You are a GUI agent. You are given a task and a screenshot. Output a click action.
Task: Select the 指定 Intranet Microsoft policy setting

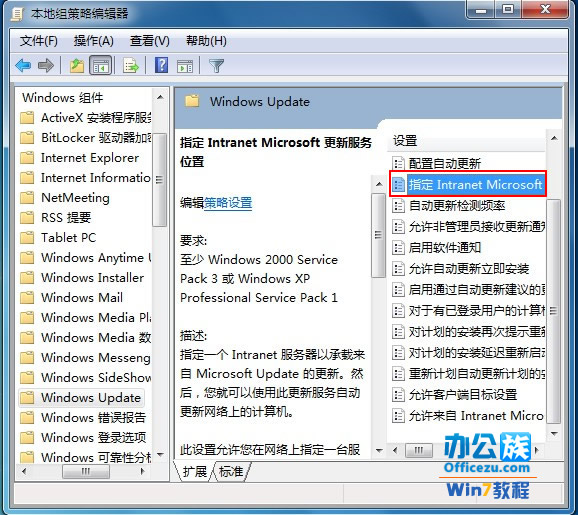(x=468, y=184)
